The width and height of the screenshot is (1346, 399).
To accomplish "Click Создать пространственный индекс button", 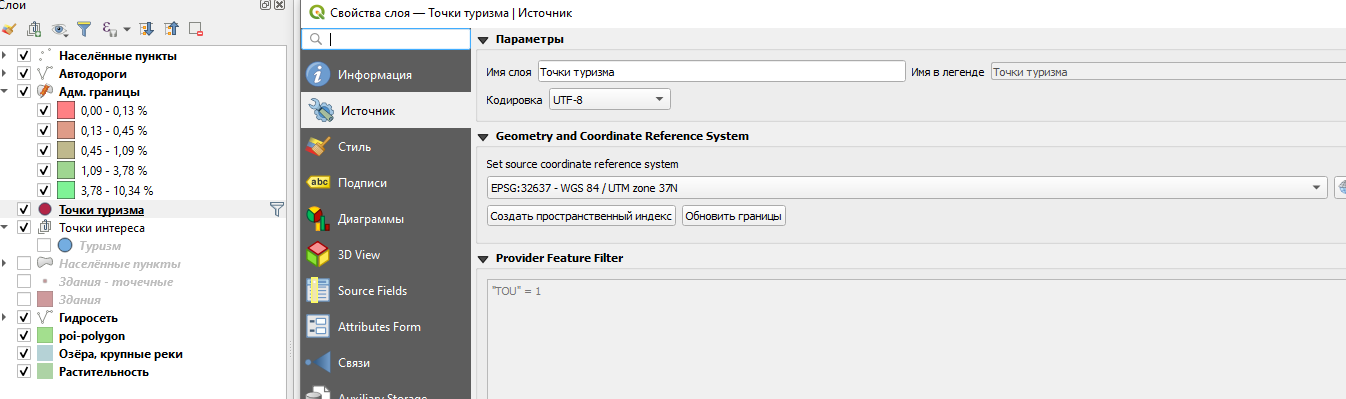I will [x=581, y=215].
